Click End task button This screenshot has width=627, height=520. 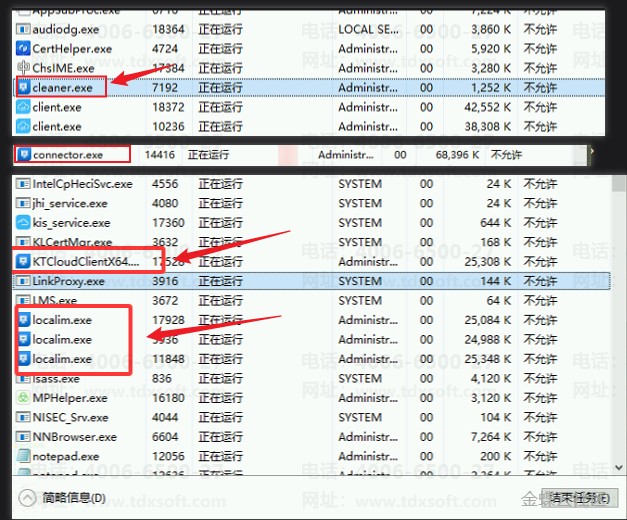[579, 498]
